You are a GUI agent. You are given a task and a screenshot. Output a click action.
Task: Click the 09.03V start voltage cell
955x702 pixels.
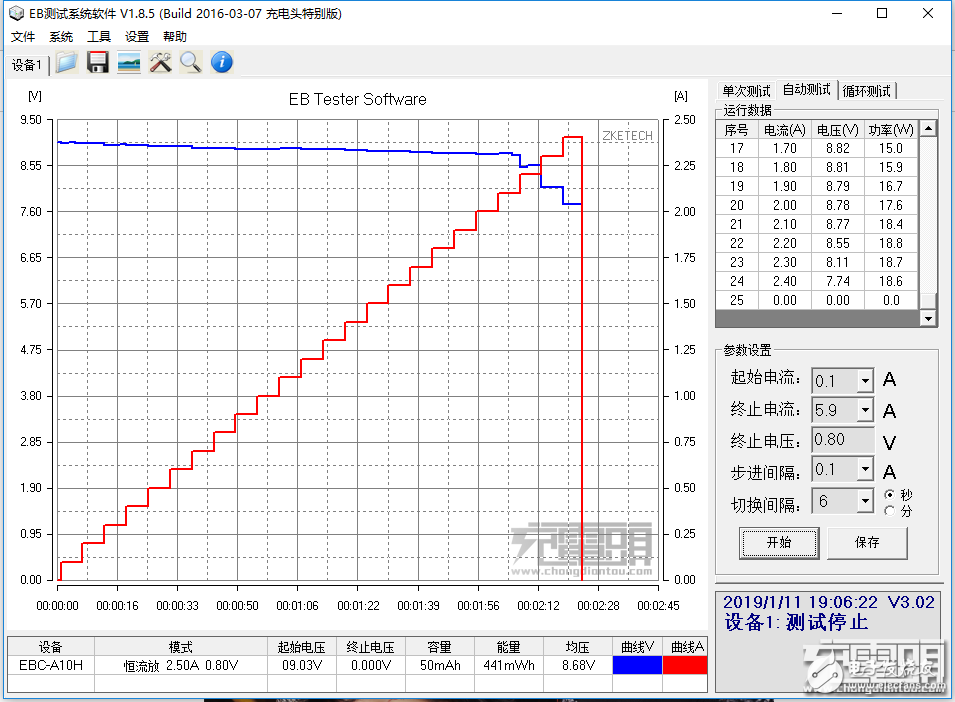pos(302,665)
